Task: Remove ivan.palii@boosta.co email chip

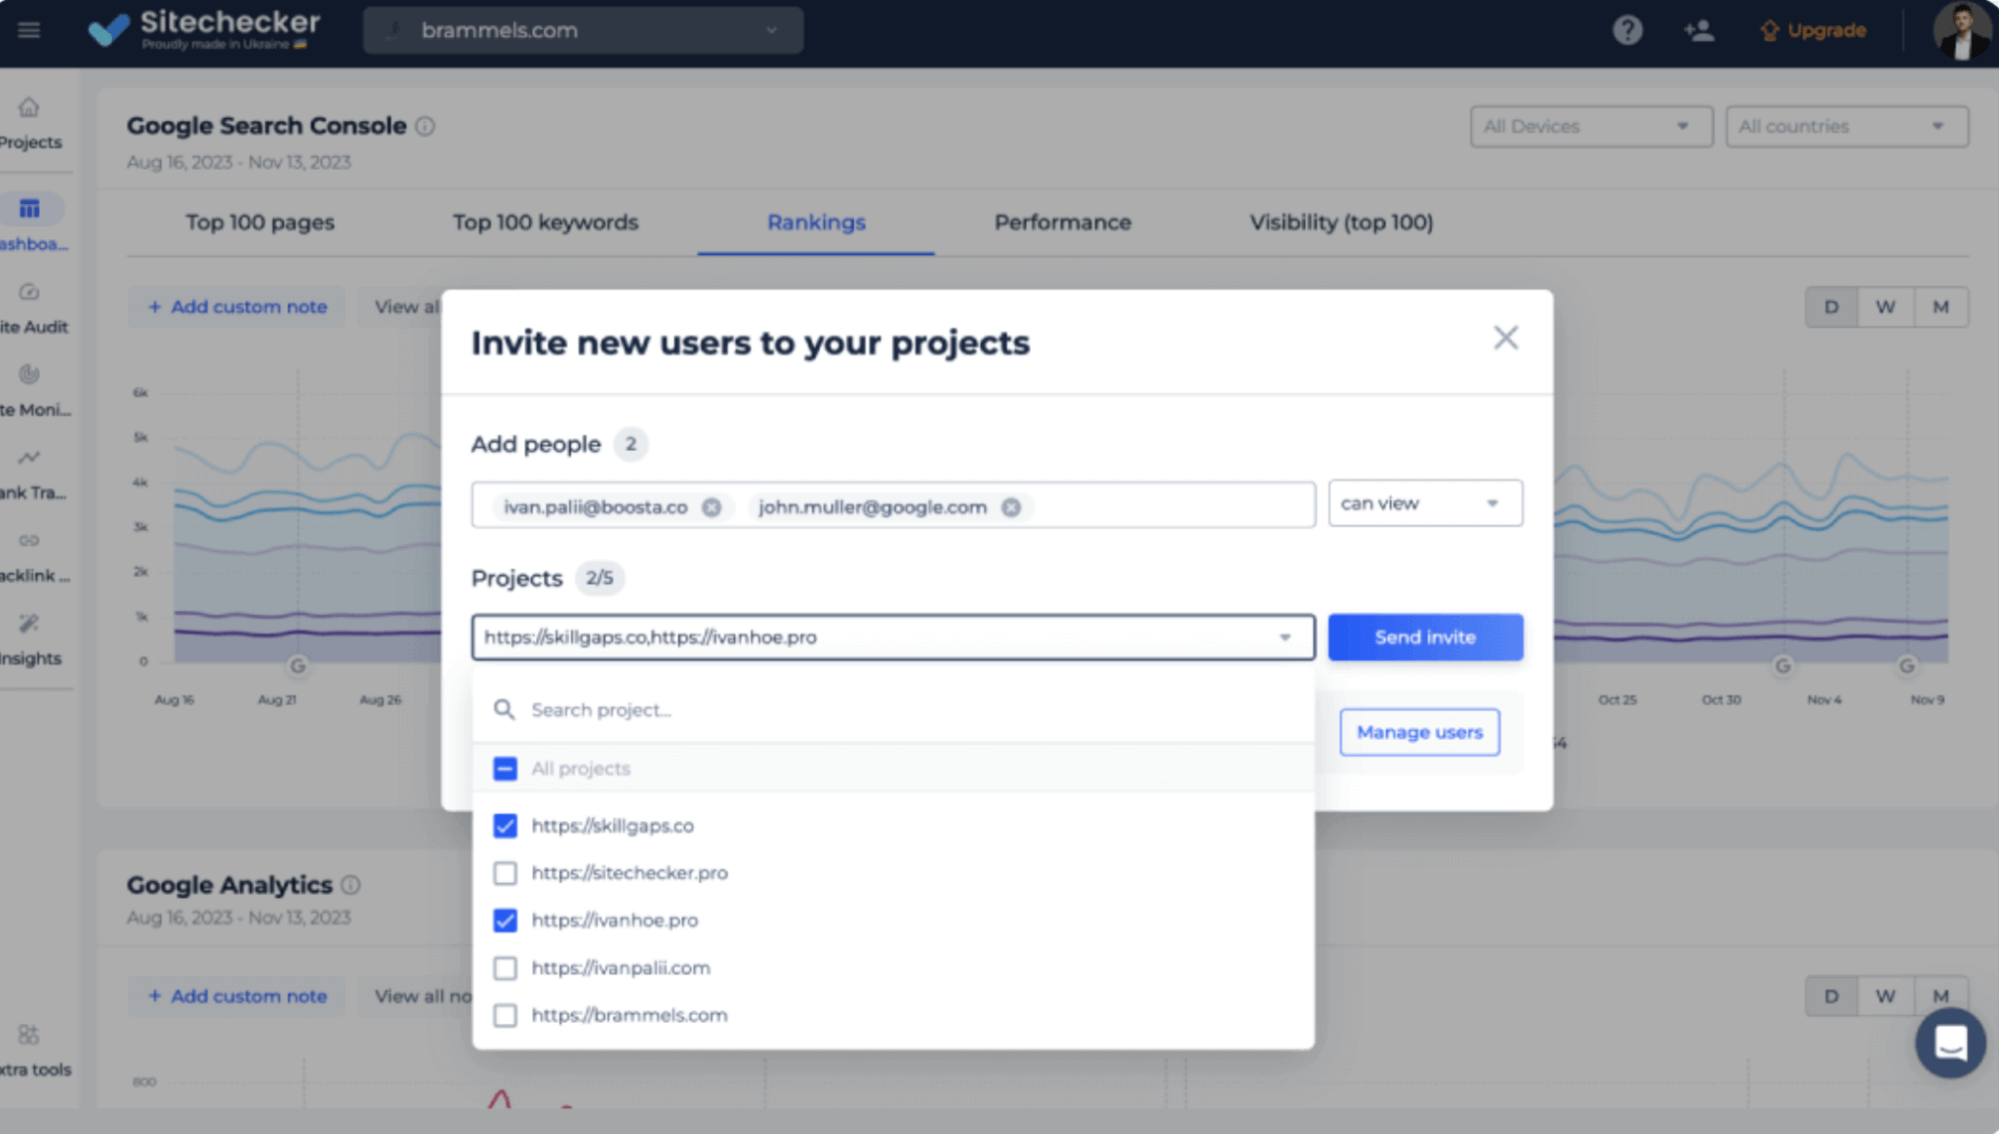Action: (711, 507)
